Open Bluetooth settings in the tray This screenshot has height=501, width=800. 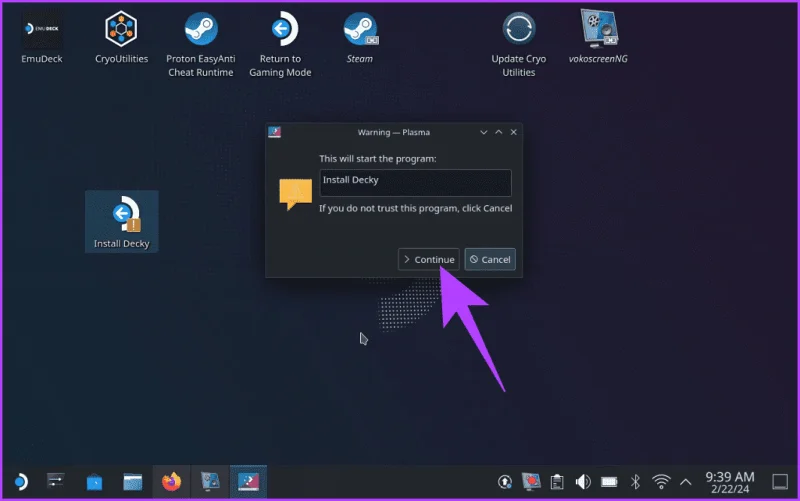(635, 482)
